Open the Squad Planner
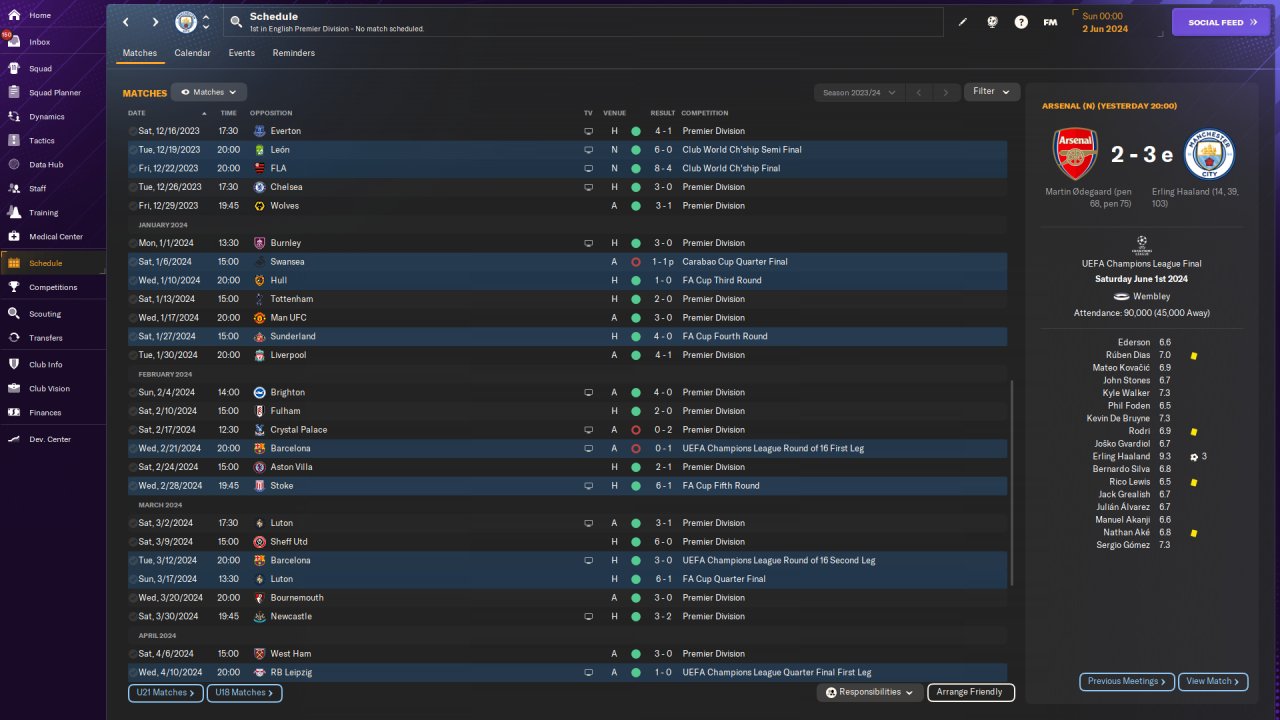This screenshot has width=1280, height=720. pyautogui.click(x=55, y=93)
